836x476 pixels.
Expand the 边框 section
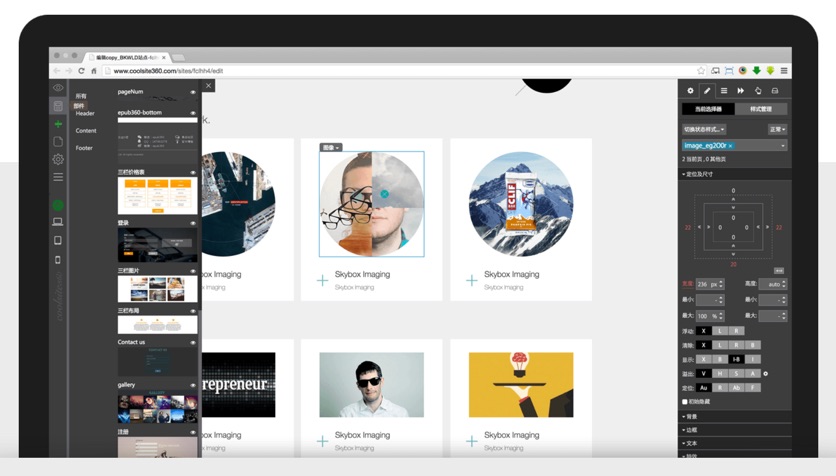tap(689, 430)
